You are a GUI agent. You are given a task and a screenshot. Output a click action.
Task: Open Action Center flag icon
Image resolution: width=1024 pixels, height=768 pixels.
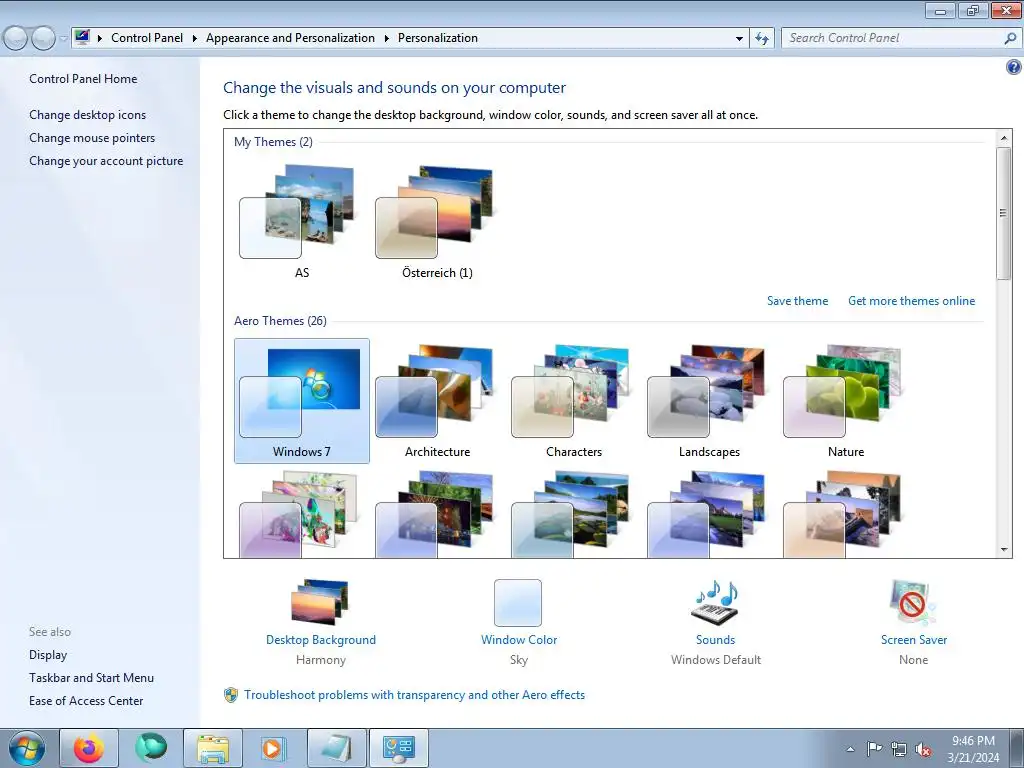click(x=874, y=749)
